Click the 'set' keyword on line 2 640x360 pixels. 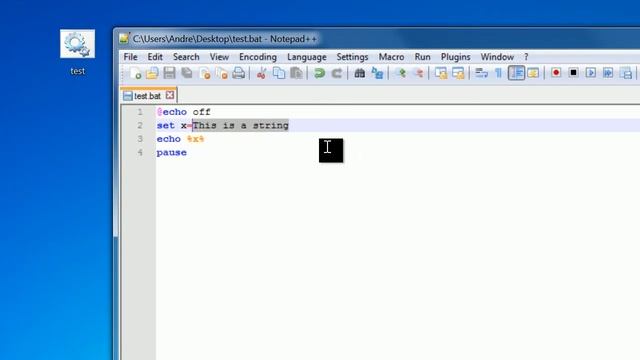(166, 125)
